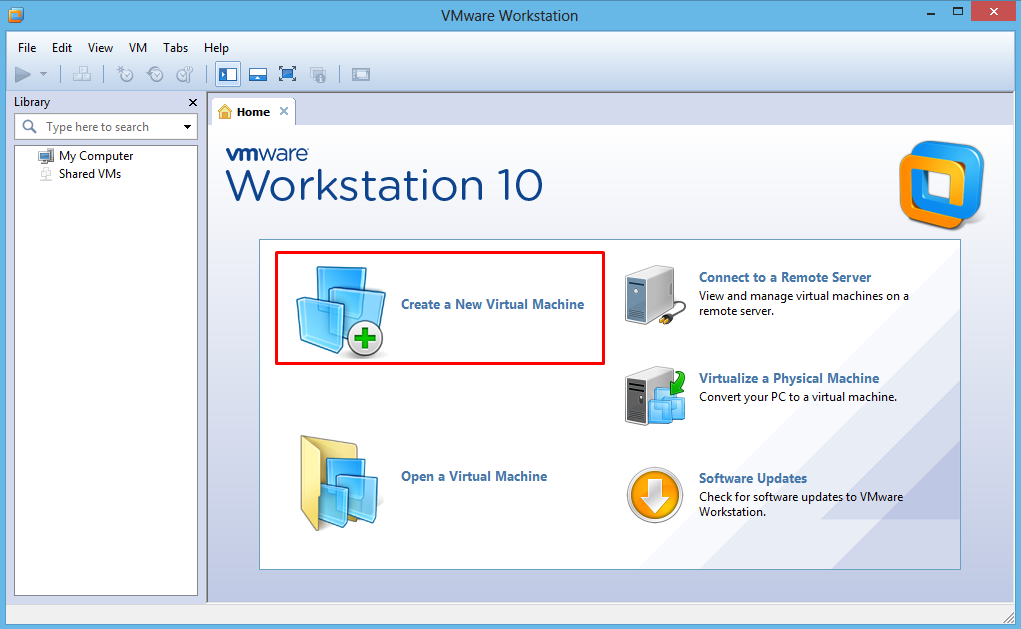Open the Tabs menu
The width and height of the screenshot is (1021, 629).
[175, 48]
